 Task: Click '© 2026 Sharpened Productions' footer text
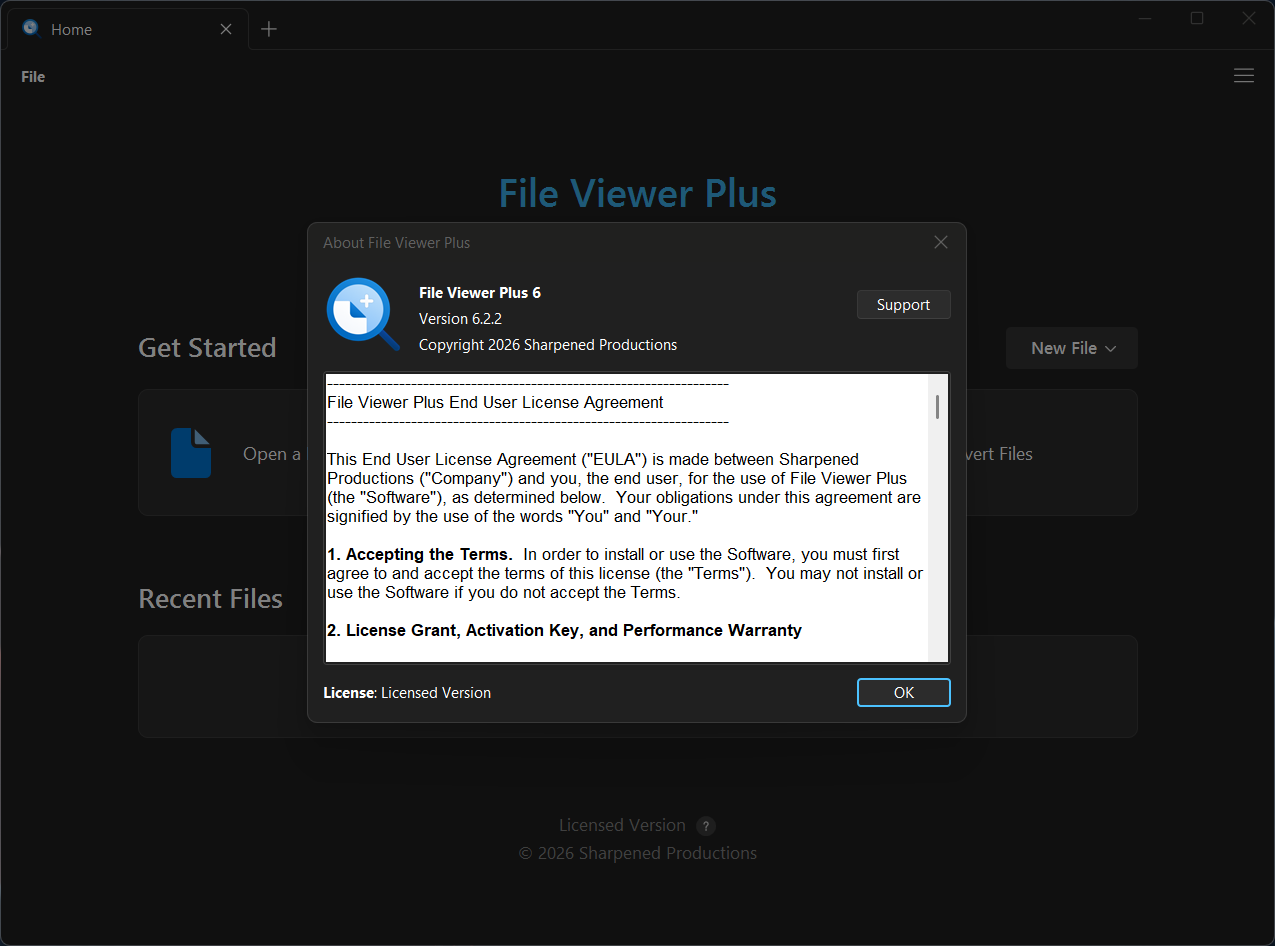point(638,853)
